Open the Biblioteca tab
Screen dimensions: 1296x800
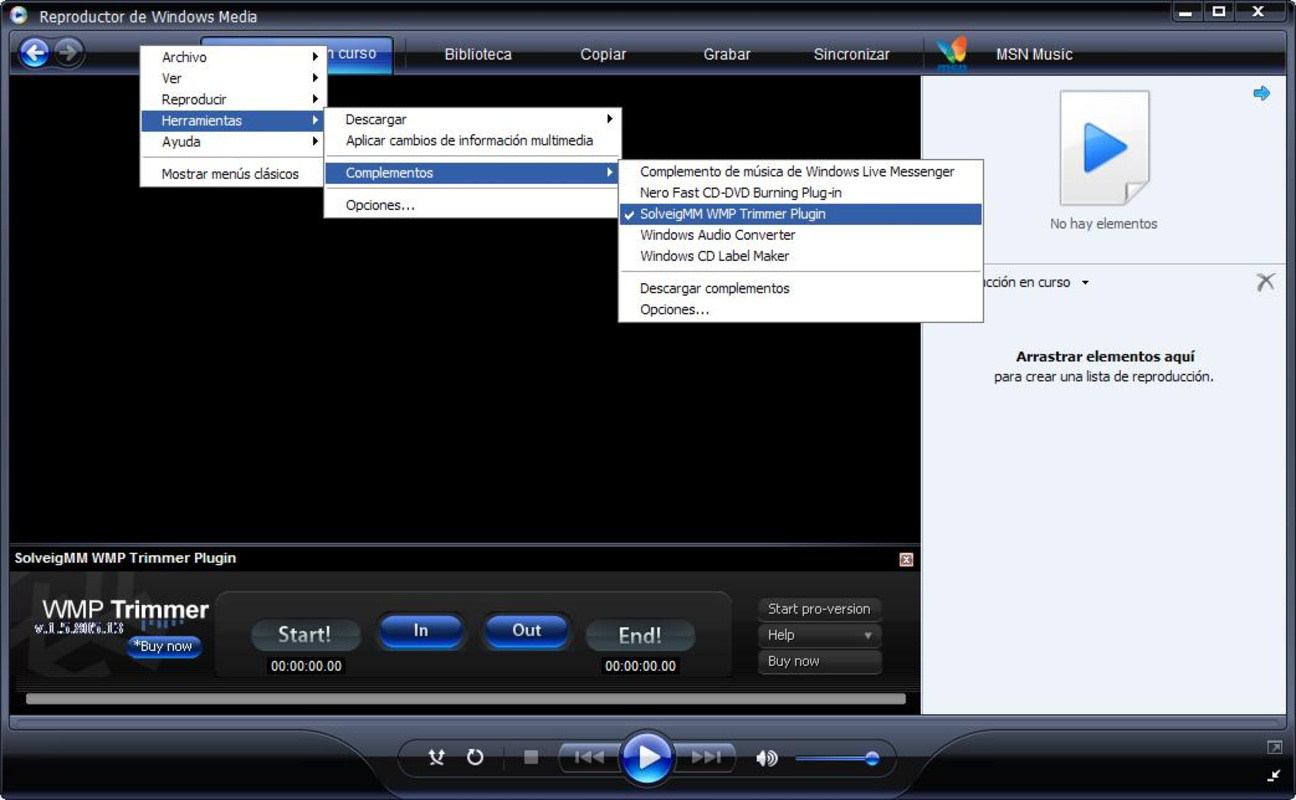click(478, 54)
